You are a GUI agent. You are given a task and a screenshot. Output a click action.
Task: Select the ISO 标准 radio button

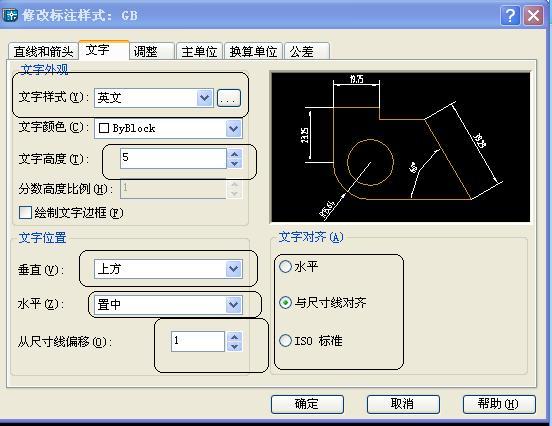point(286,340)
